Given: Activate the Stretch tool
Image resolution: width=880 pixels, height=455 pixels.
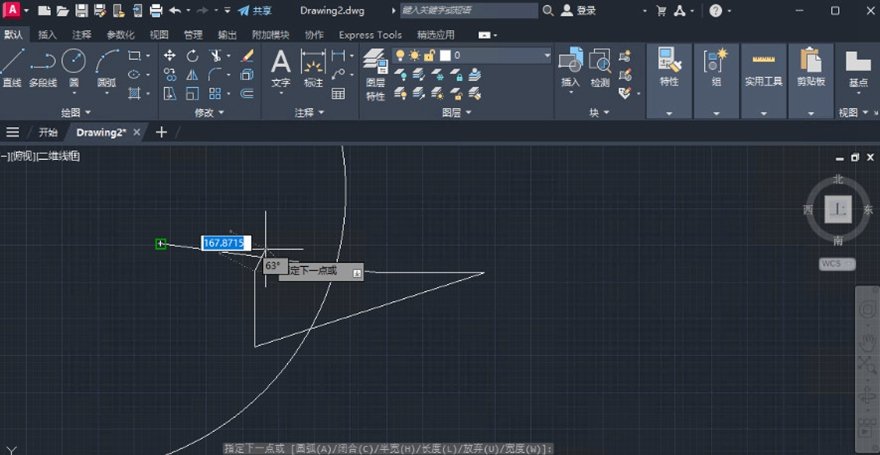Looking at the screenshot, I should (x=169, y=93).
